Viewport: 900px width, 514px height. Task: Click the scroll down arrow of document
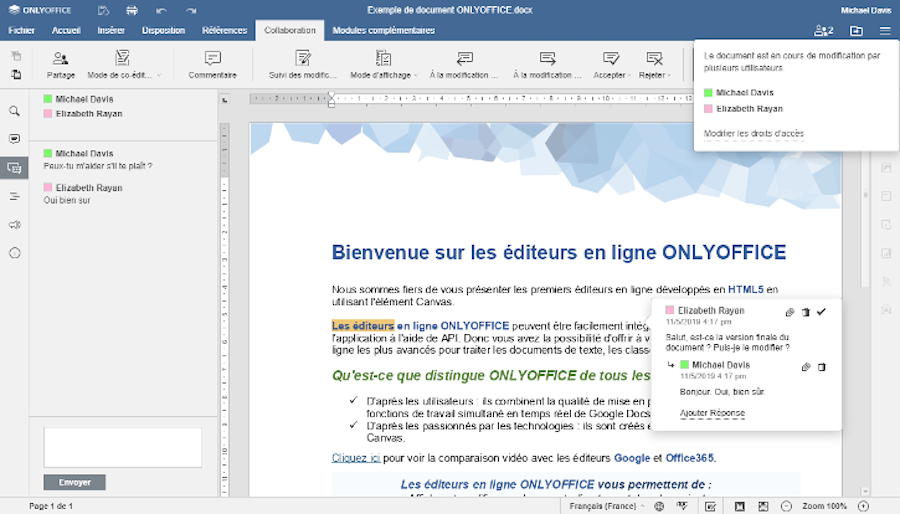865,492
